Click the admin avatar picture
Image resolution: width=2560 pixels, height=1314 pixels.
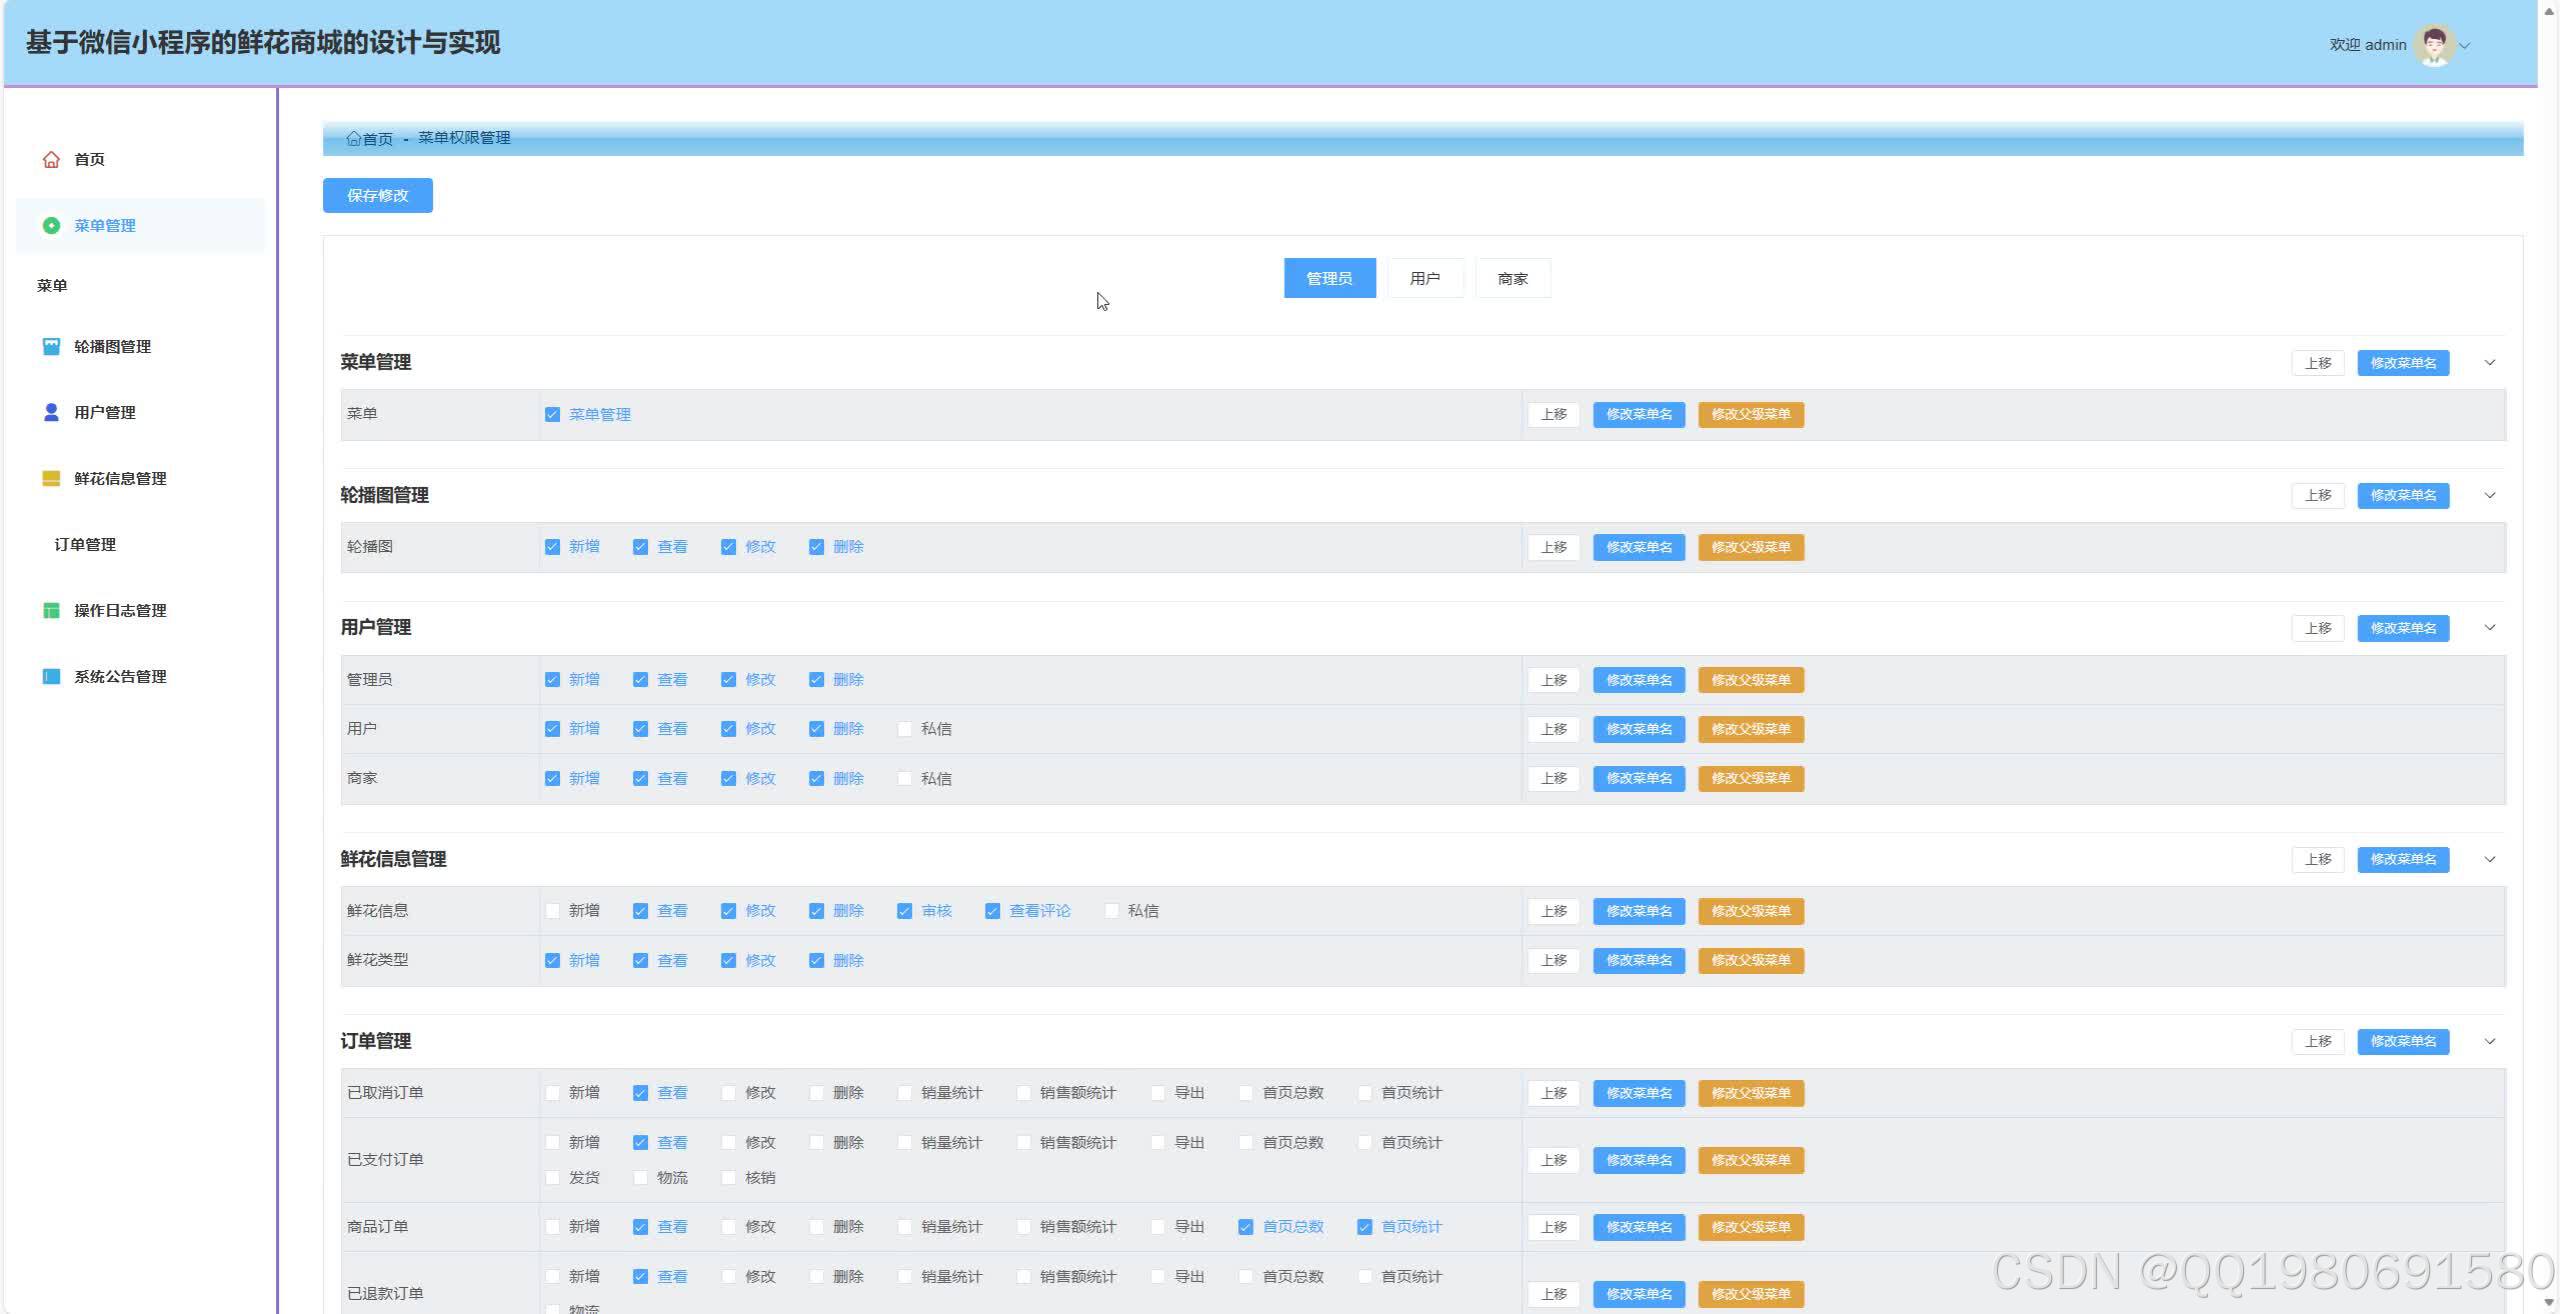coord(2434,45)
